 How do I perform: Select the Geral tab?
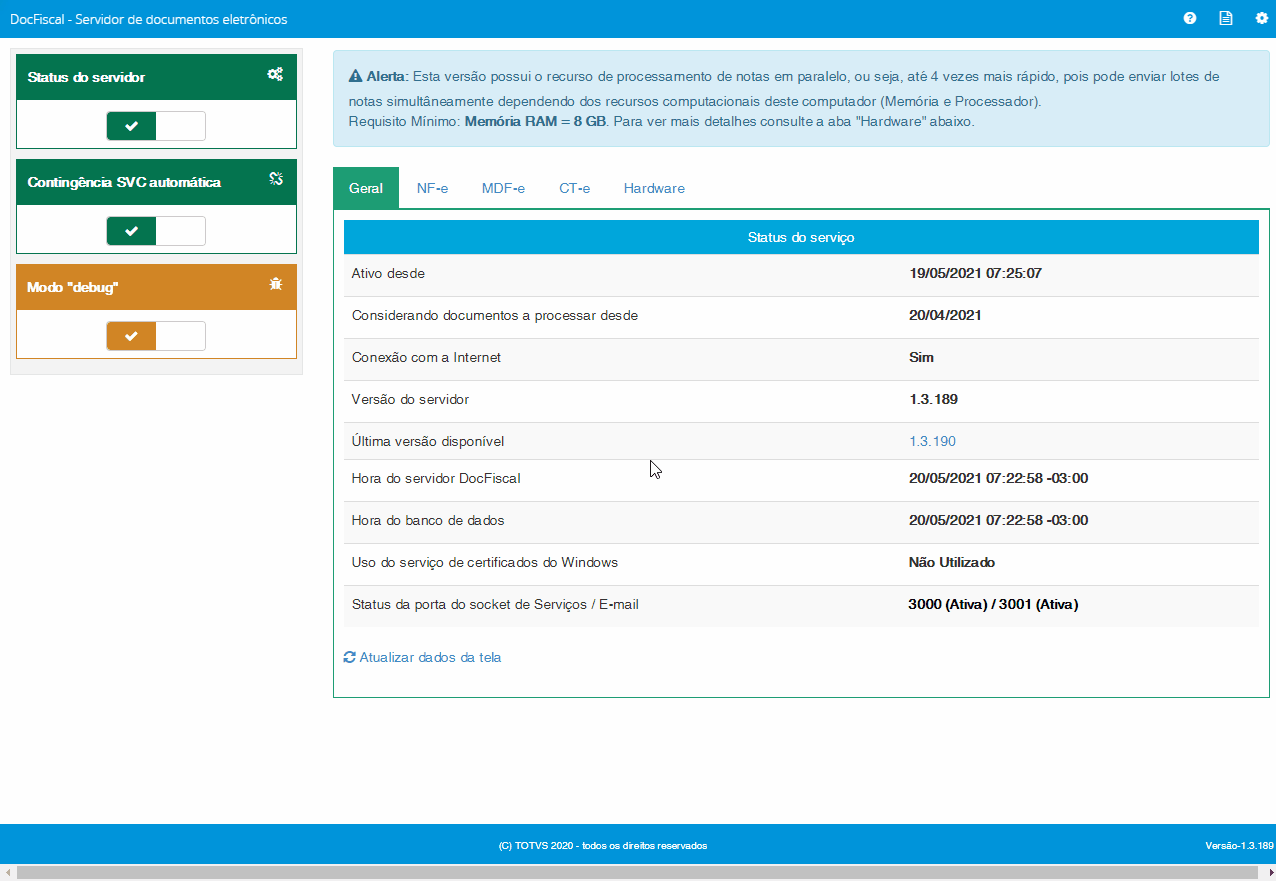pyautogui.click(x=366, y=188)
